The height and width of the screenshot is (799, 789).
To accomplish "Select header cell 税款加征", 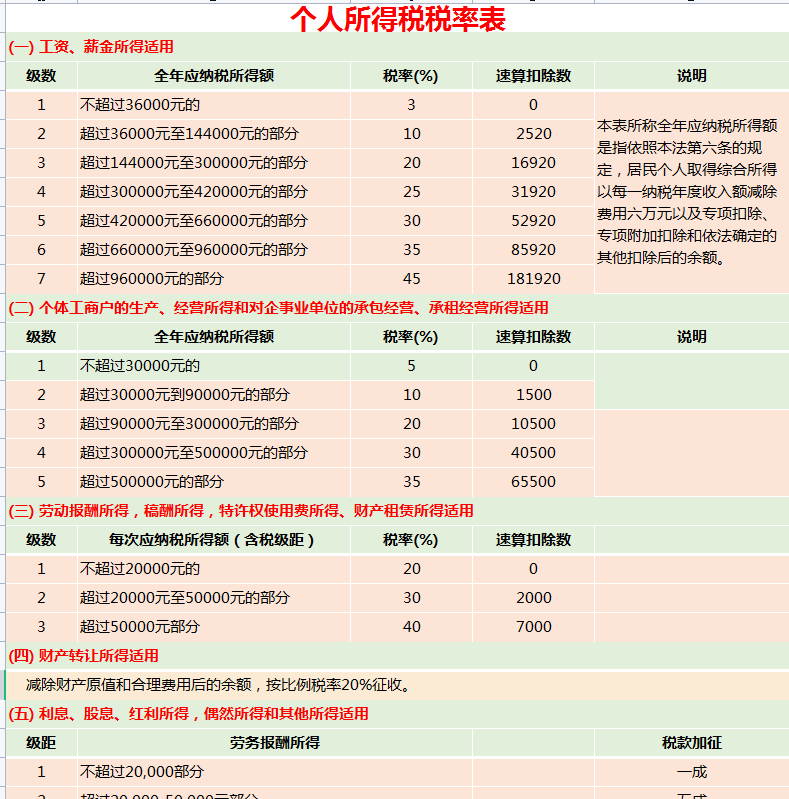I will (x=692, y=743).
